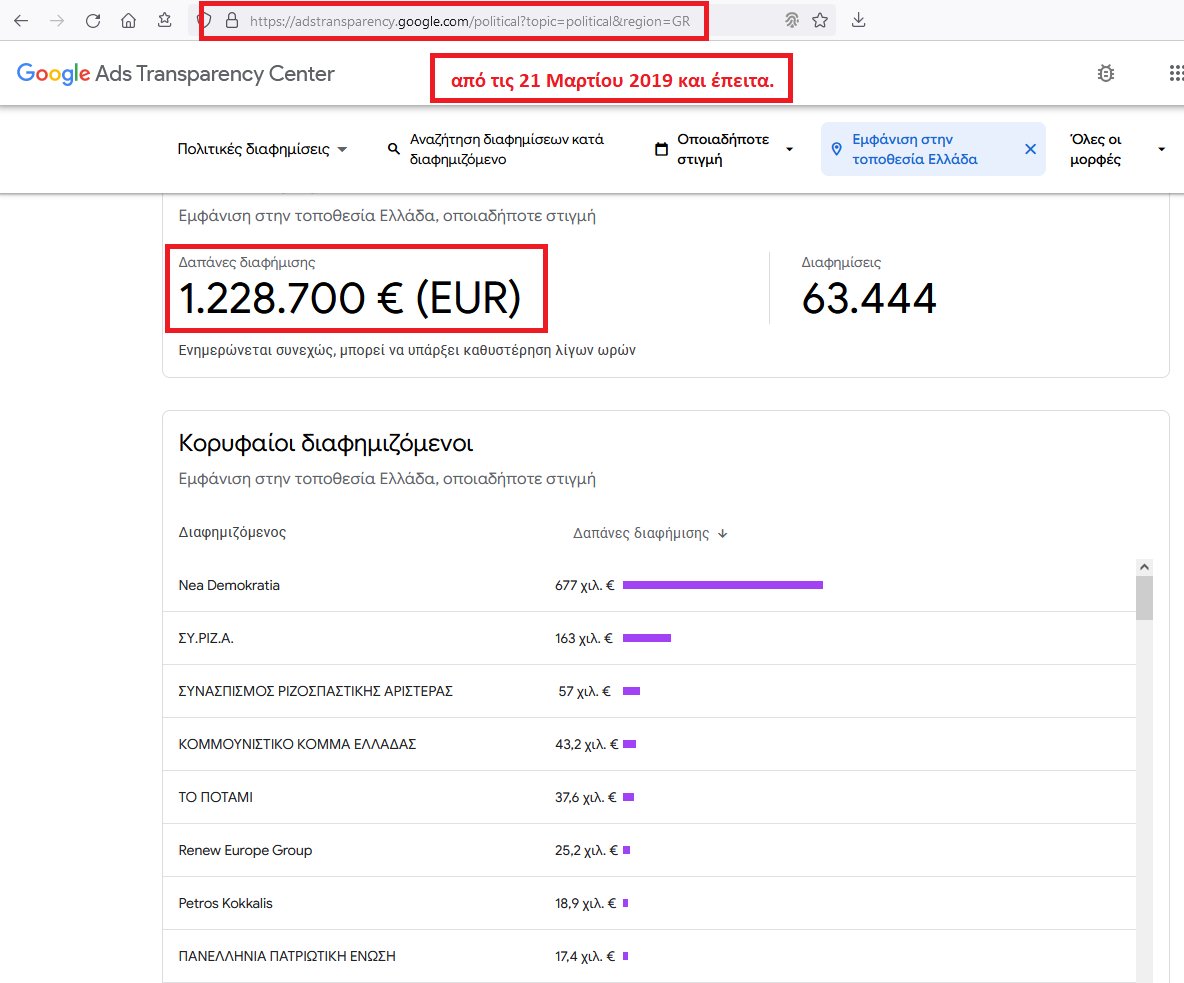
Task: Focus the Αναζήτηση διαφημίσεων κατά διαφημιζόμενο field
Action: point(507,149)
